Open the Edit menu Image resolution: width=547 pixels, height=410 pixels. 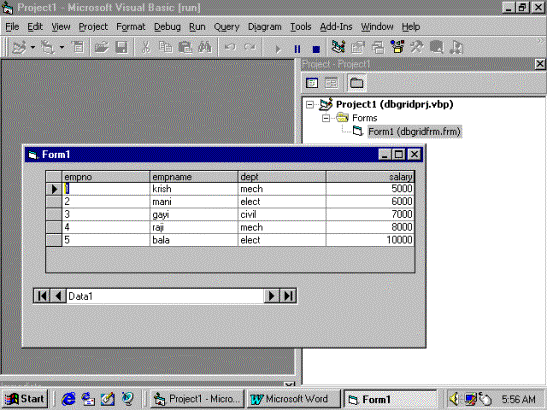pos(35,27)
